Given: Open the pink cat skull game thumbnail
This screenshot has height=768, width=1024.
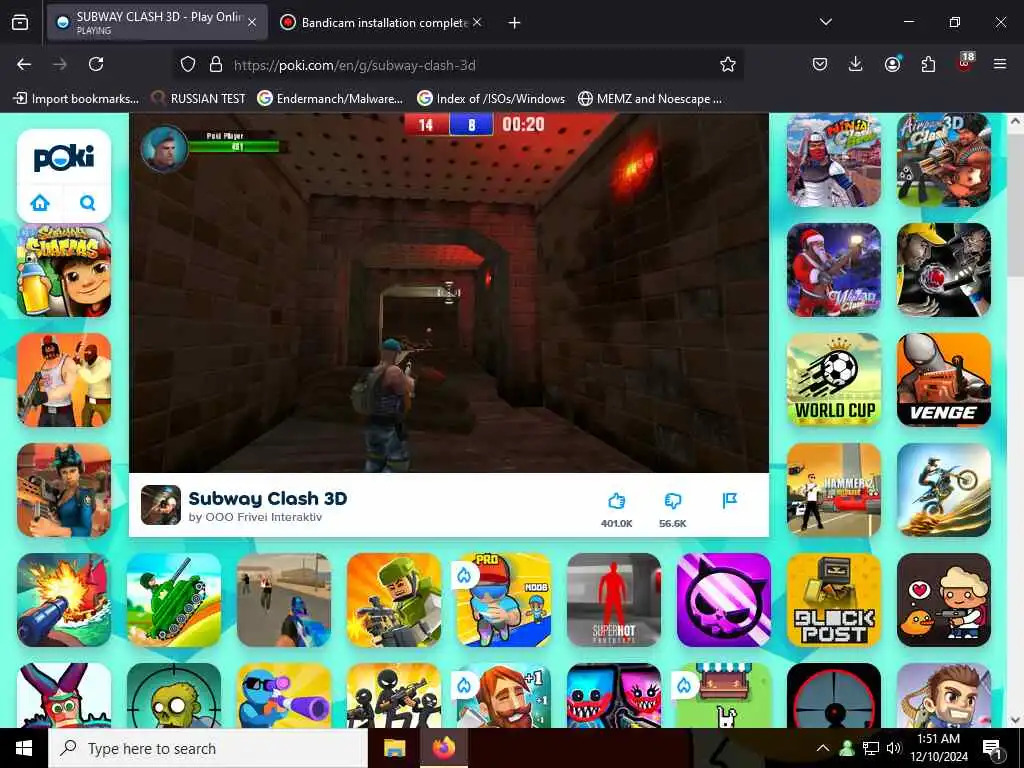Looking at the screenshot, I should click(724, 600).
